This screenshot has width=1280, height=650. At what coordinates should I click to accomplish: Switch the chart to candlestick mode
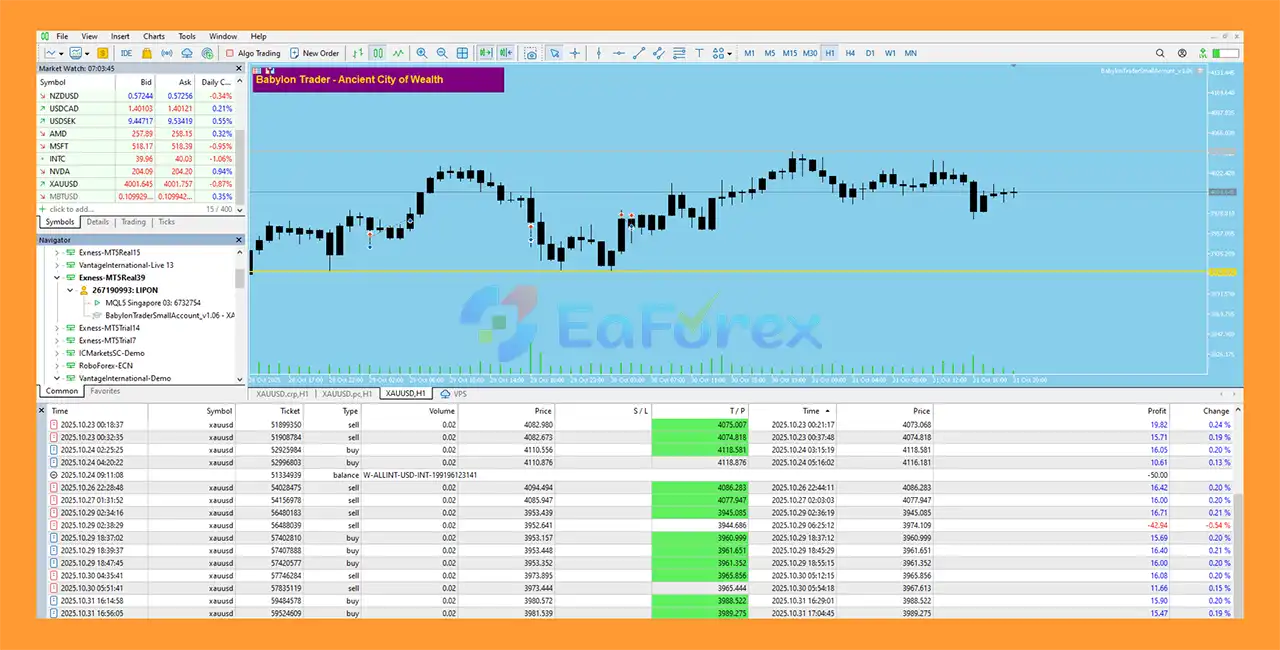point(376,53)
